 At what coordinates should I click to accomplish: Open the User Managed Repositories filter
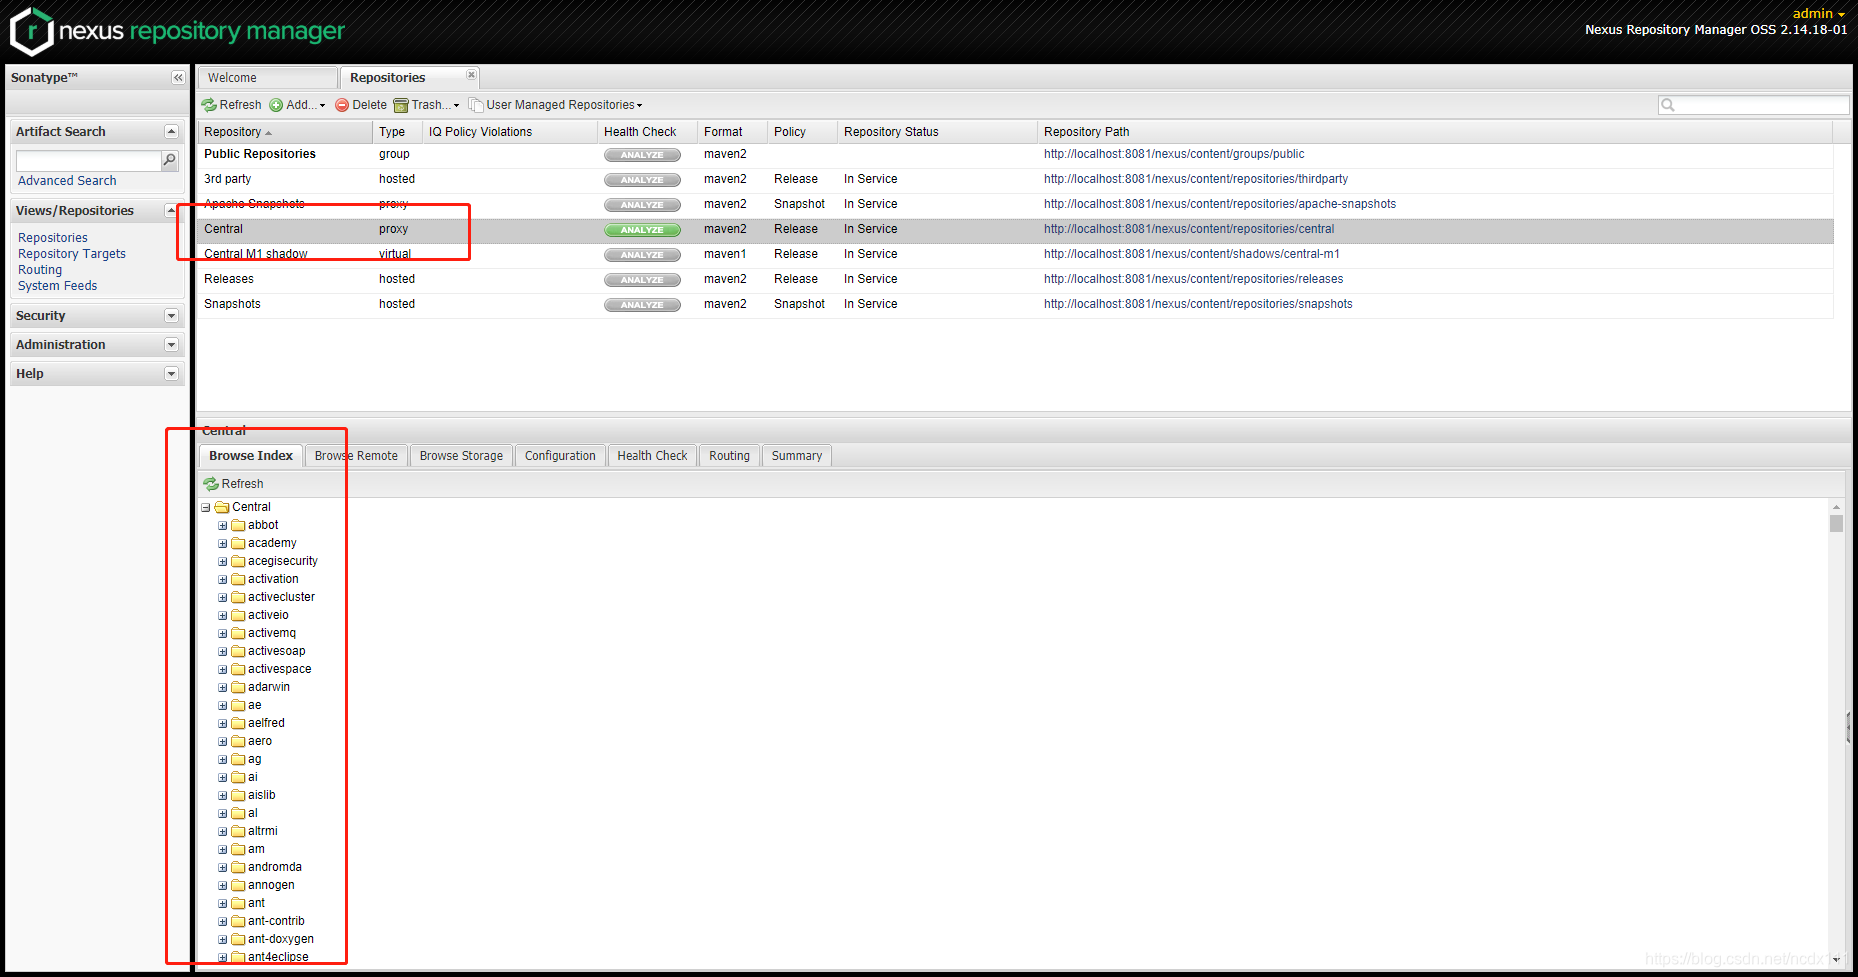pos(556,105)
